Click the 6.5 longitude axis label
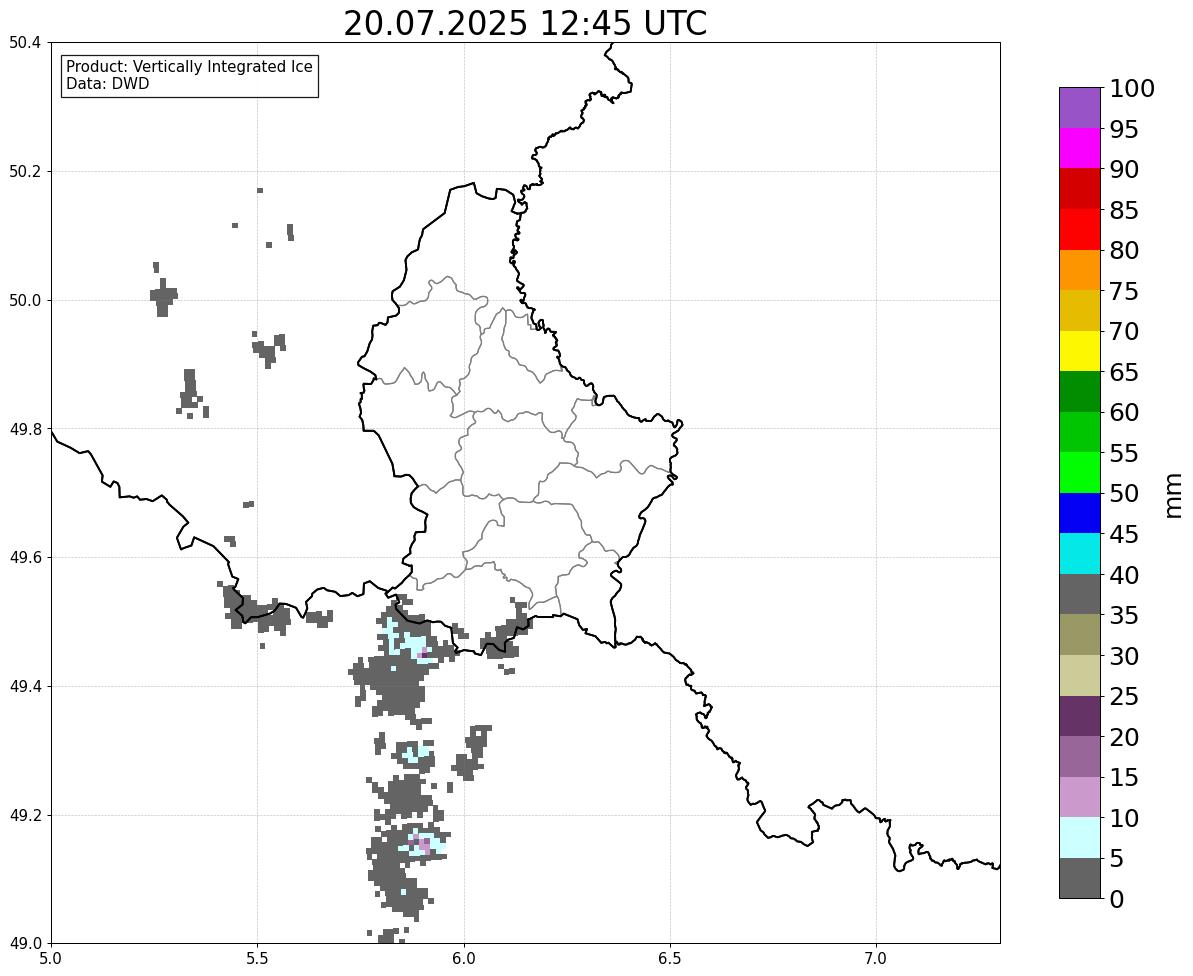 pyautogui.click(x=670, y=959)
